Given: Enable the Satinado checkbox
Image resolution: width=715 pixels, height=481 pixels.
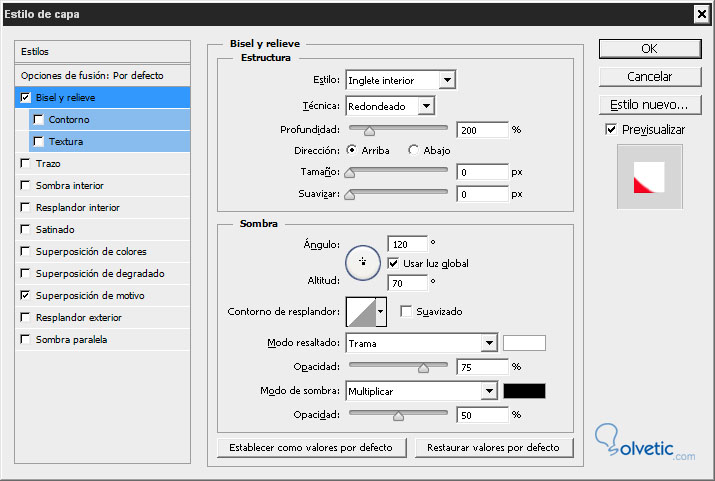Looking at the screenshot, I should 26,229.
